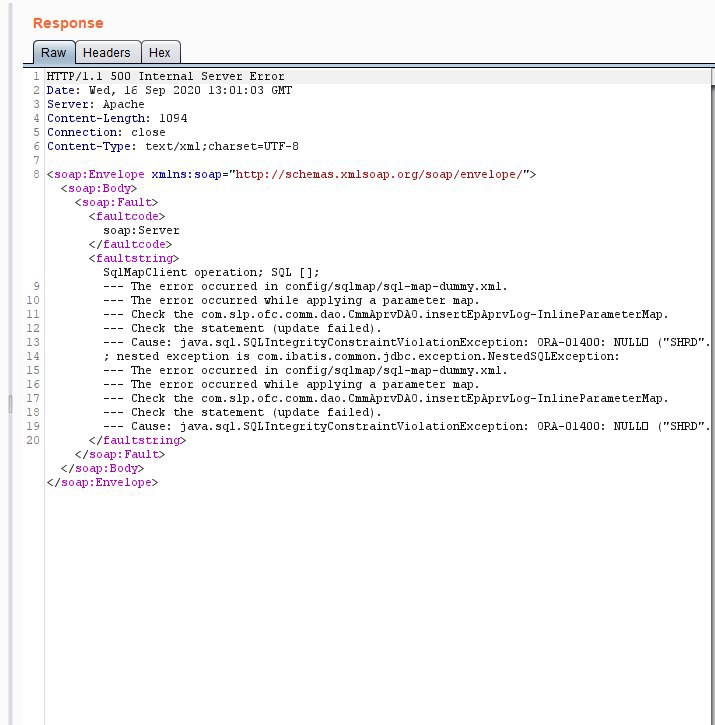Click the closing faultstring tag

click(137, 440)
